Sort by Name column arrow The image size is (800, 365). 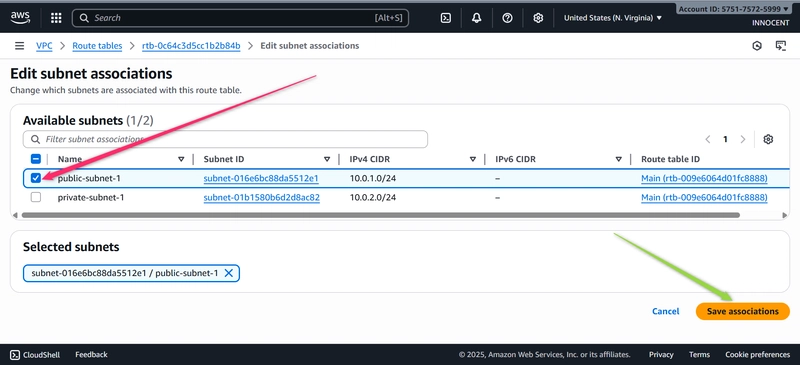[181, 159]
